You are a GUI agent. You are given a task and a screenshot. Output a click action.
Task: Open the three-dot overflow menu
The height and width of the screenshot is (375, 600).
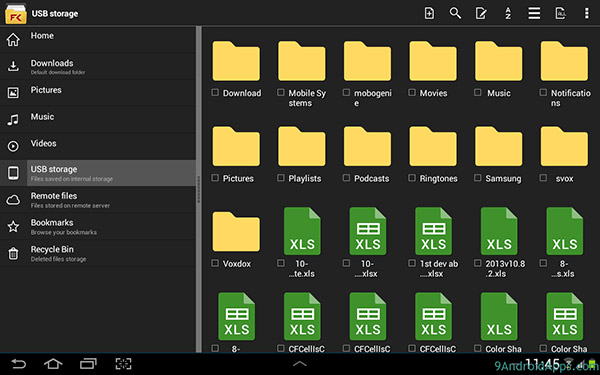pos(587,13)
